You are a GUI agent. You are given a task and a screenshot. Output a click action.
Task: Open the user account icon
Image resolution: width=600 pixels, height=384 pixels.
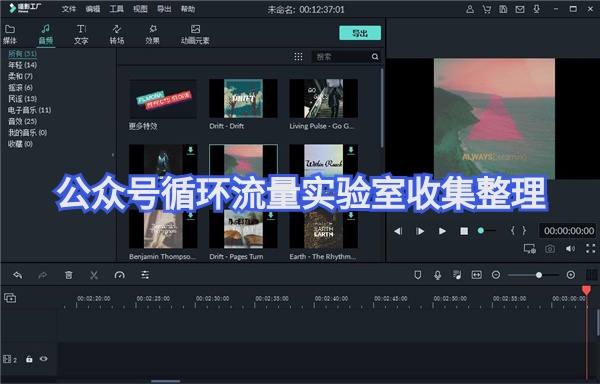click(470, 9)
